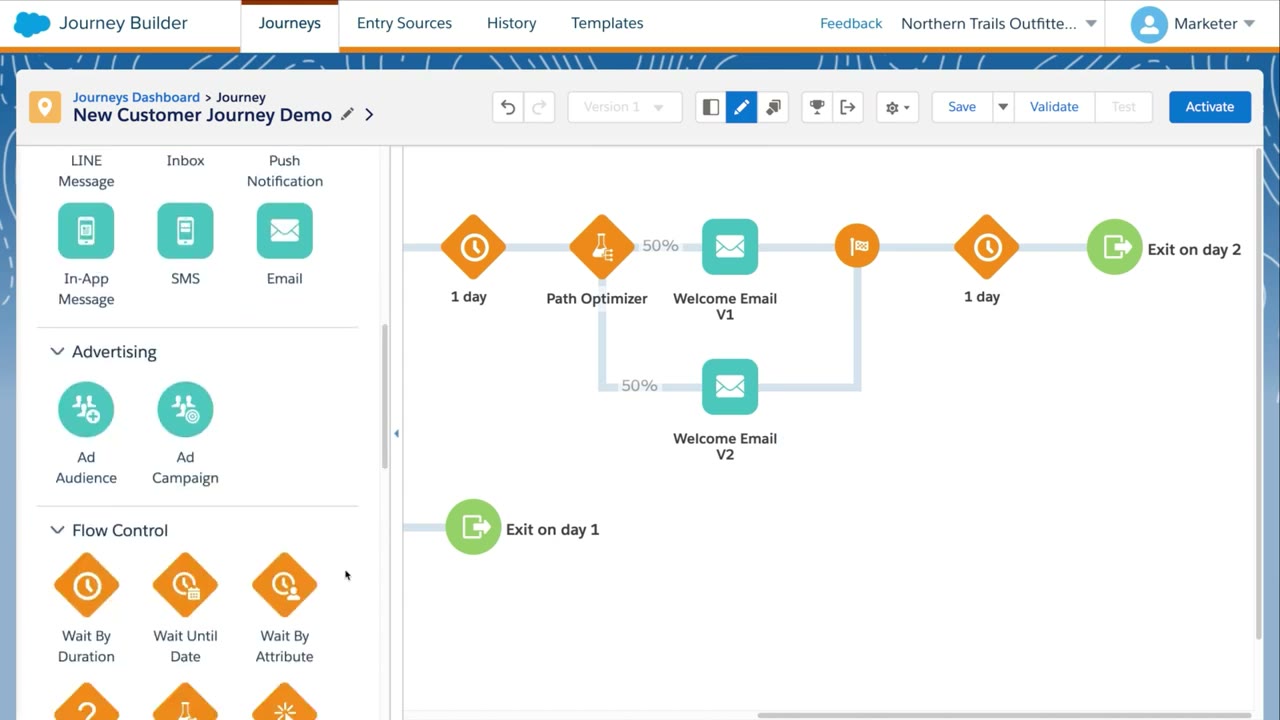
Task: Click the join flag node on canvas
Action: 857,246
